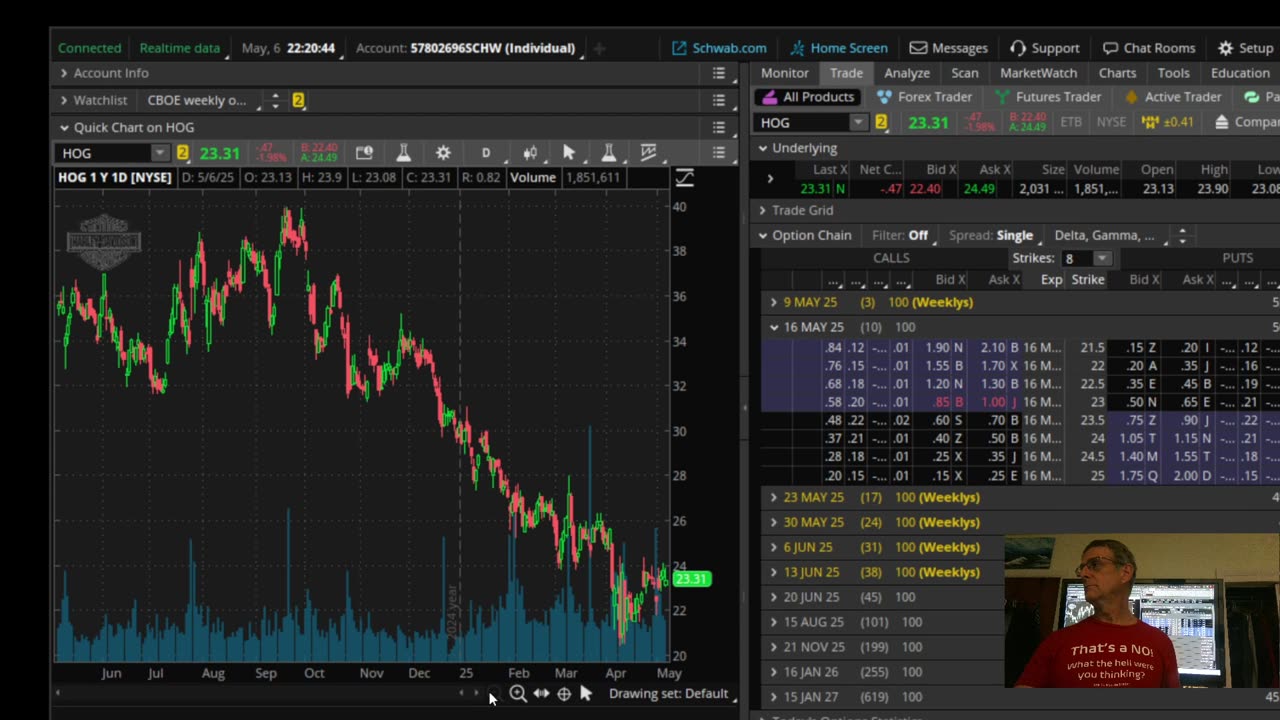This screenshot has height=720, width=1280.
Task: Collapse the 16 MAY 25 expiration row
Action: click(773, 327)
